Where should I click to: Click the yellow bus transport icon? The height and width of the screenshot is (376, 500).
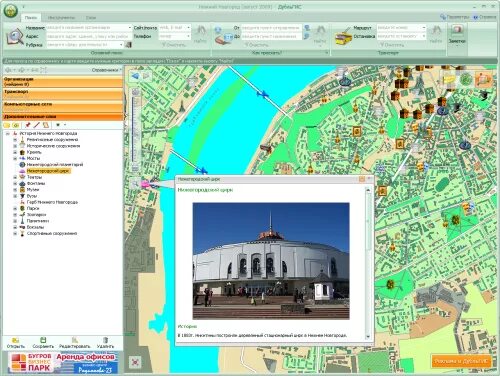pyautogui.click(x=343, y=36)
